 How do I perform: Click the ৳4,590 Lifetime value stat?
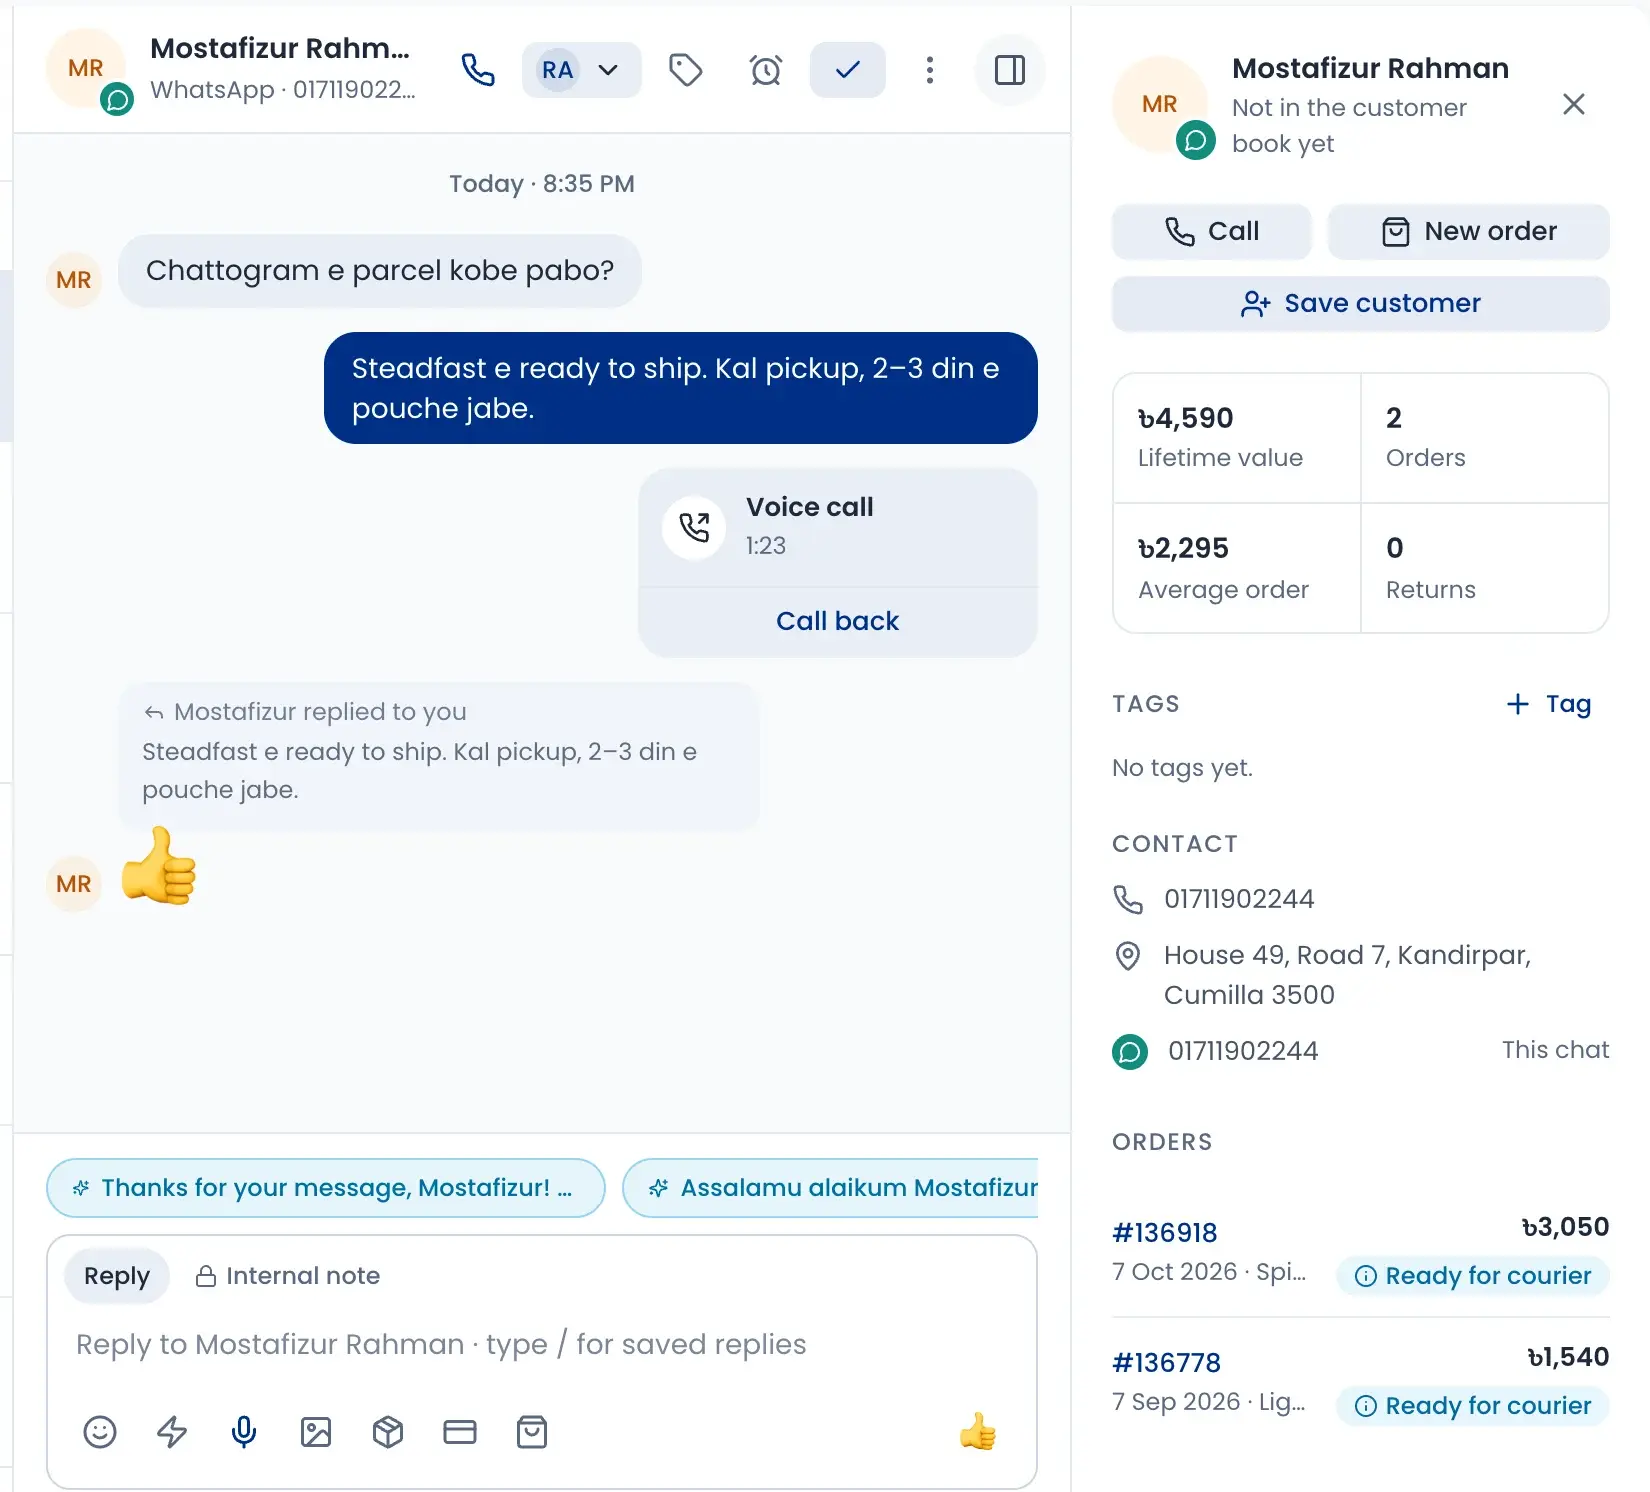pos(1237,438)
